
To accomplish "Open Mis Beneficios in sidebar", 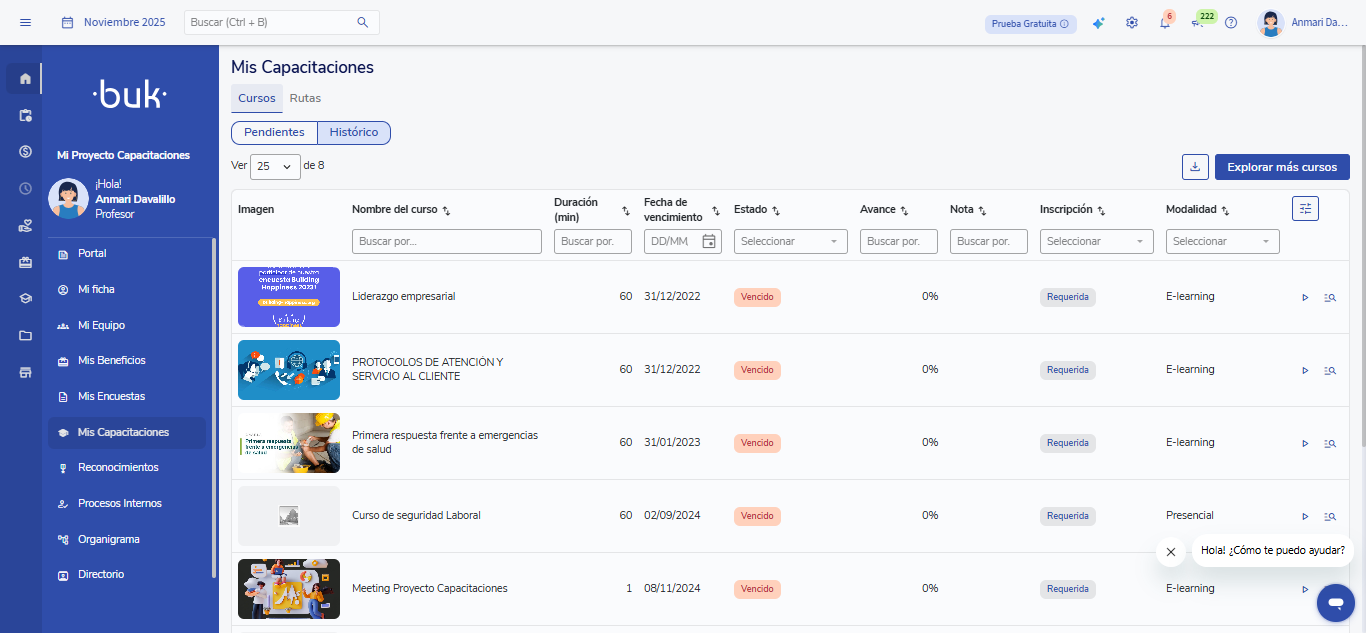I will point(112,360).
